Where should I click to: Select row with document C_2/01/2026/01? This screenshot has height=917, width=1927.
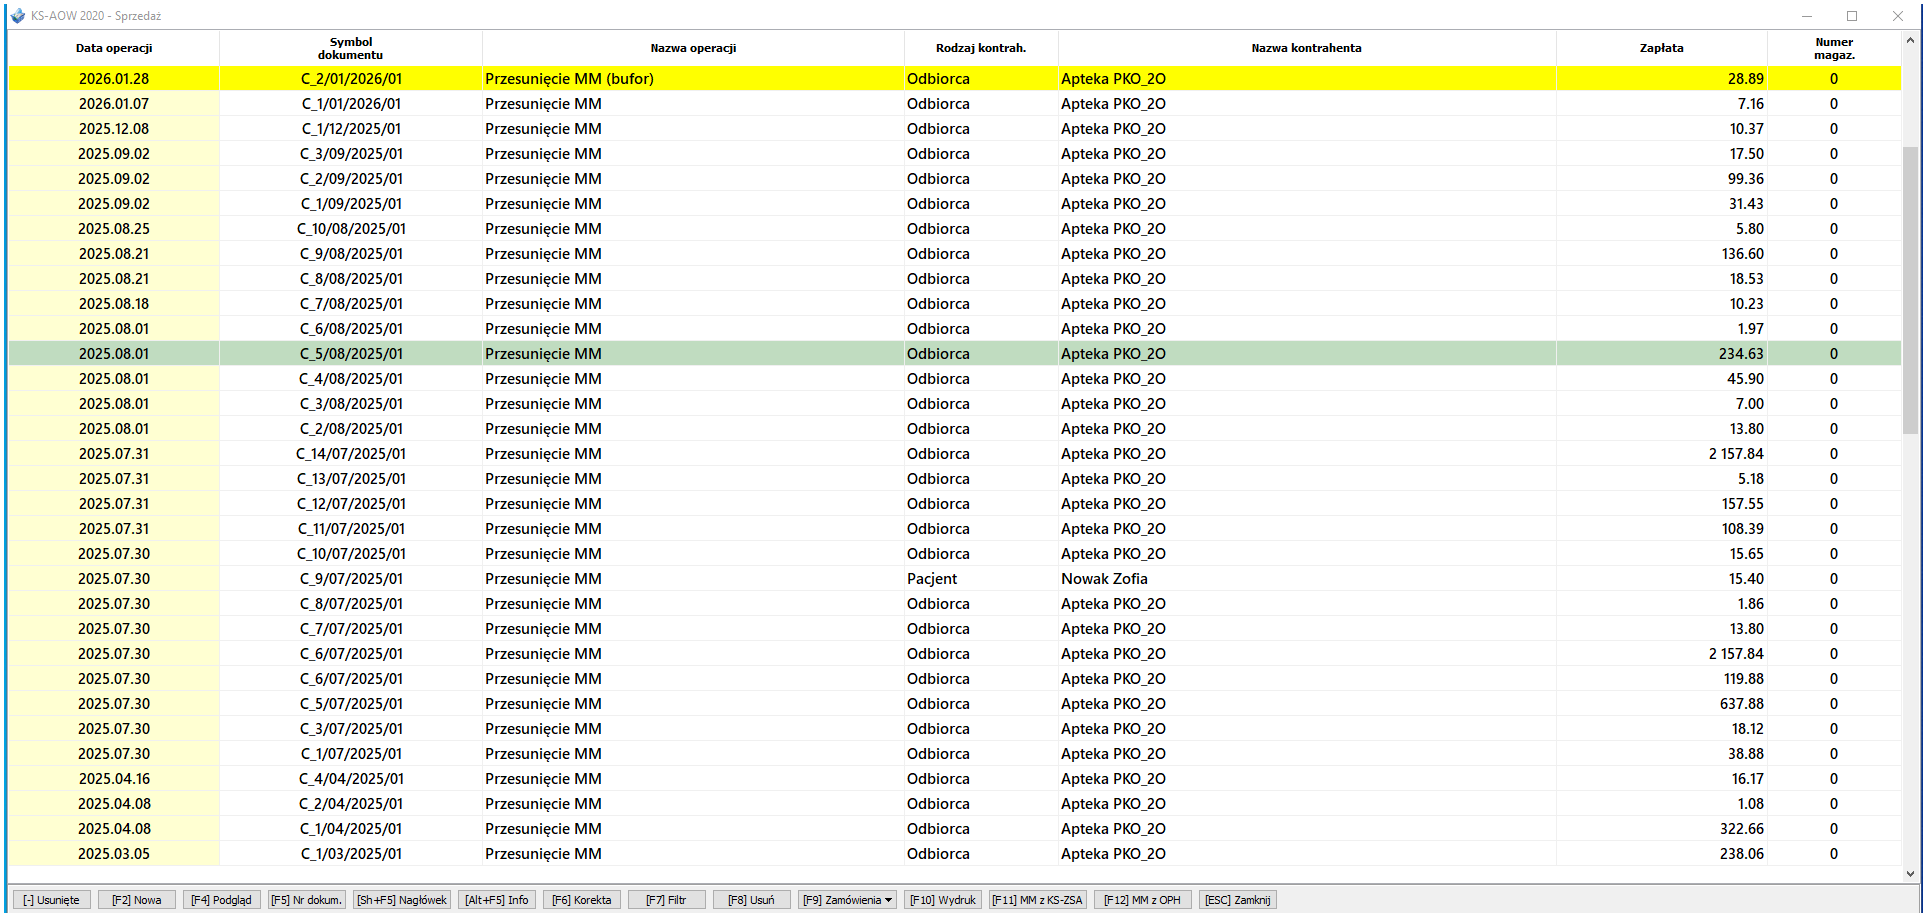coord(351,79)
